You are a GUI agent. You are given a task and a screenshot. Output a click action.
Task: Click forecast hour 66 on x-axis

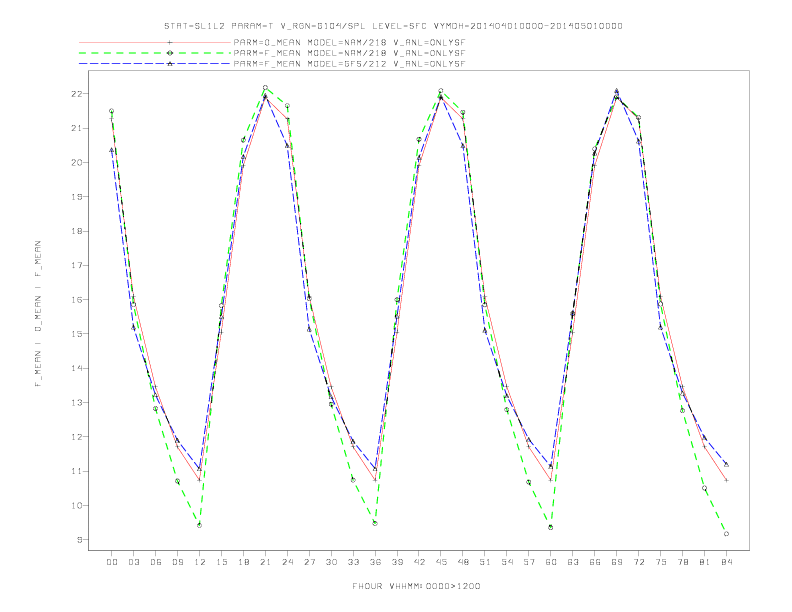pyautogui.click(x=595, y=562)
